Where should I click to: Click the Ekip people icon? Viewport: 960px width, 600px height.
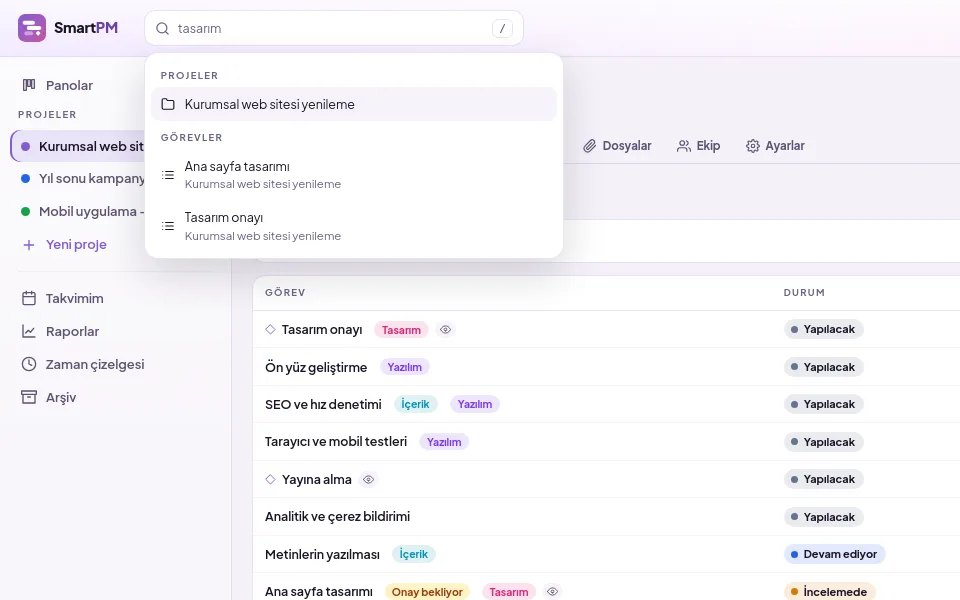pos(684,146)
